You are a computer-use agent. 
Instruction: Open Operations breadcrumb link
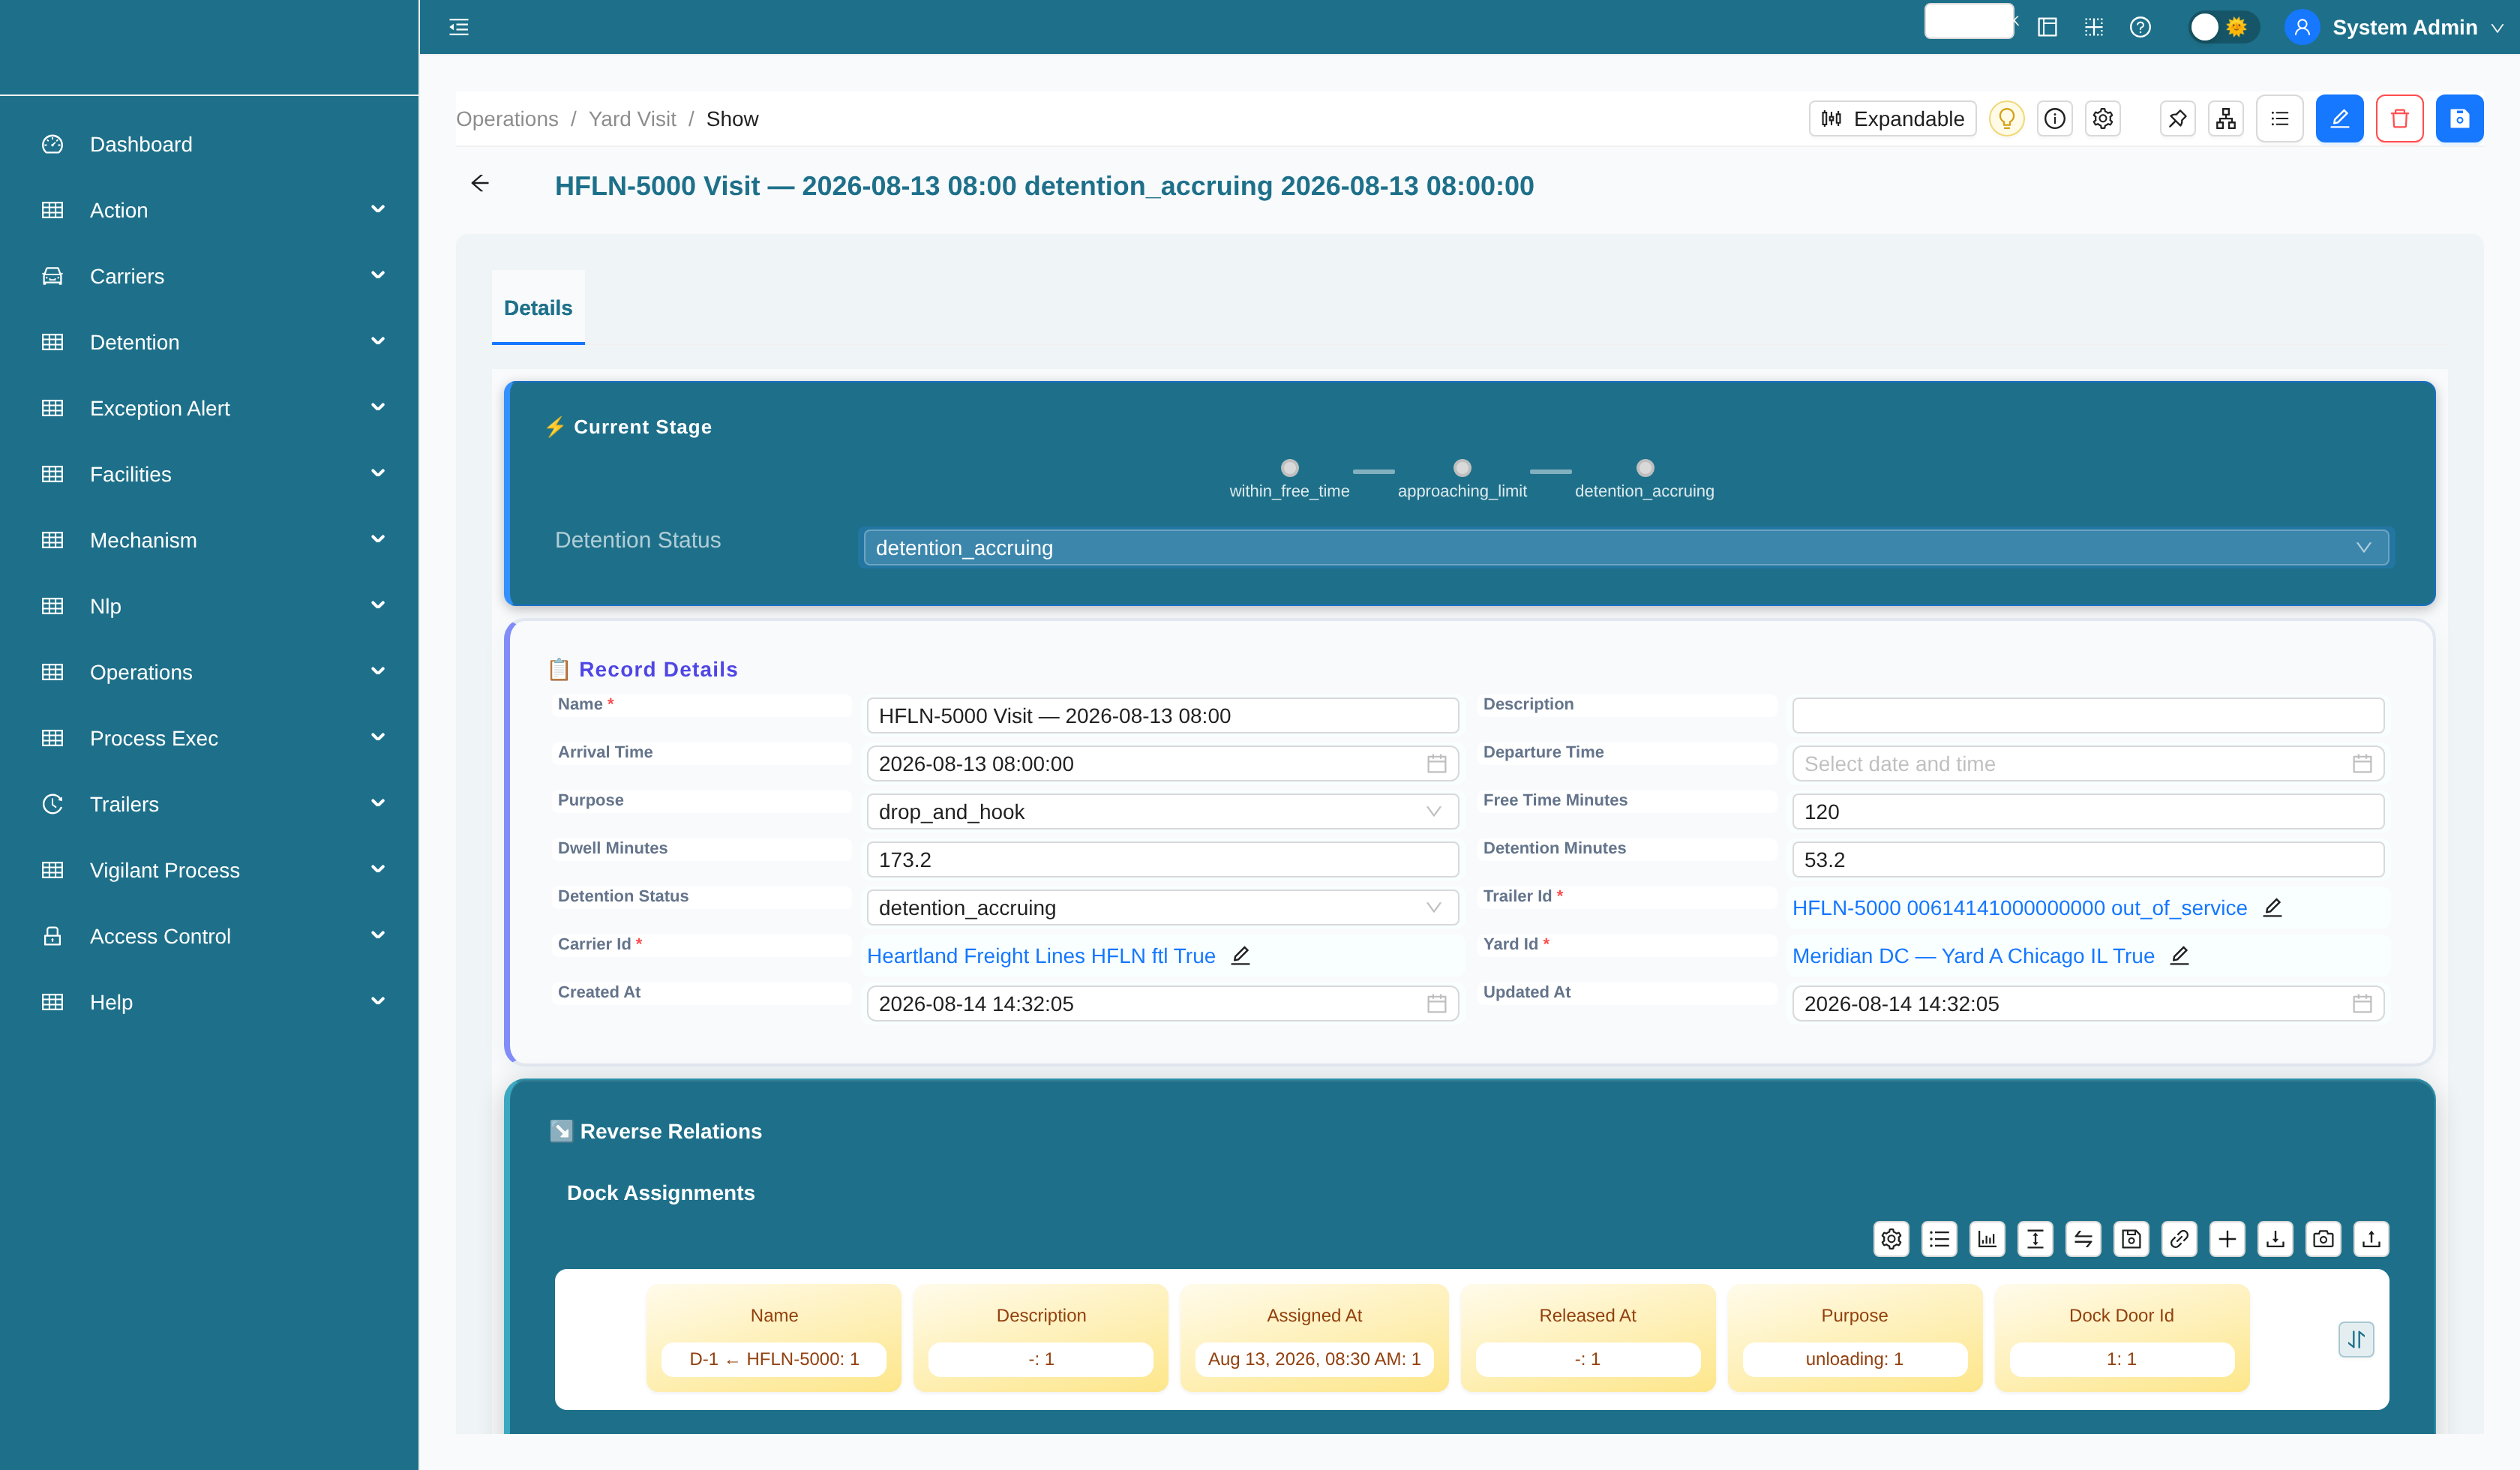[x=507, y=119]
